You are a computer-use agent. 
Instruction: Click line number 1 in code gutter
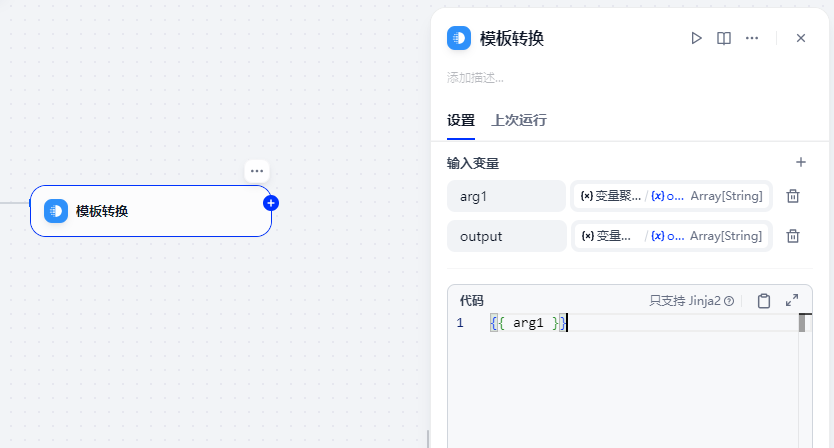point(460,323)
